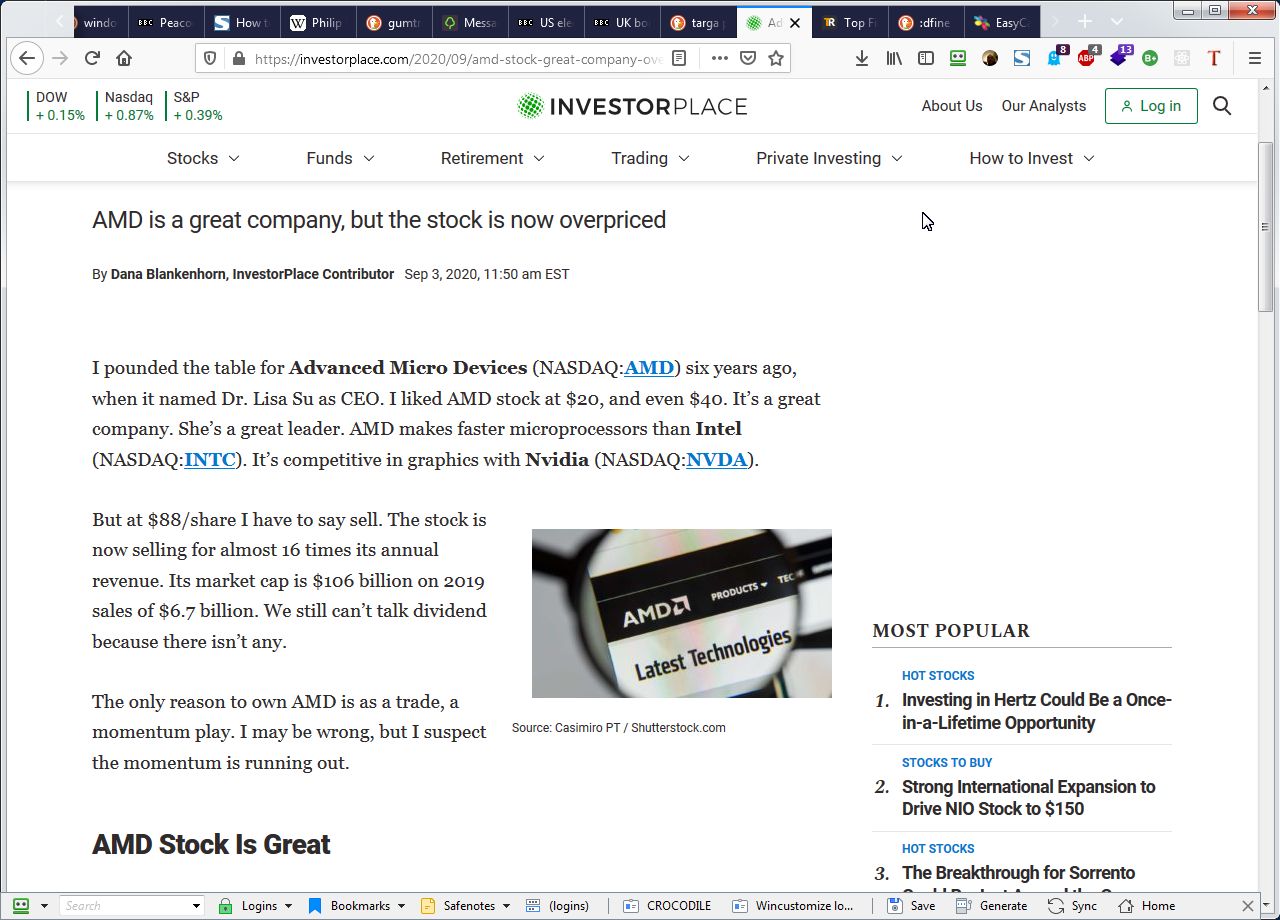List all tabs dropdown arrow
Image resolution: width=1280 pixels, height=920 pixels.
point(1117,21)
